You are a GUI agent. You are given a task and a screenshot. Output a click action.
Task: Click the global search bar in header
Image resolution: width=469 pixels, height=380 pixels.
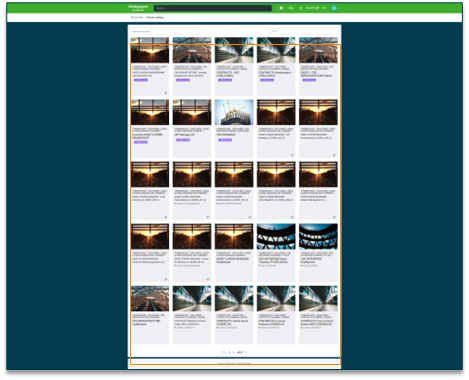[213, 8]
